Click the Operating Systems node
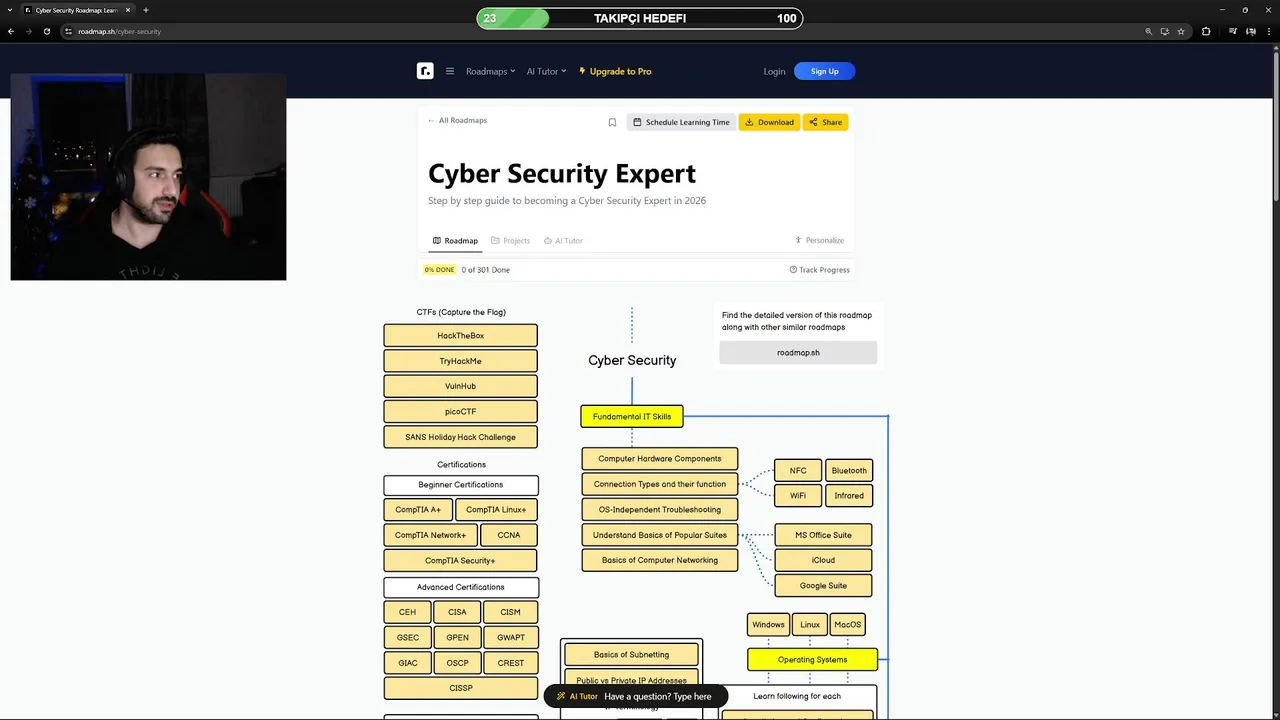Viewport: 1280px width, 720px height. click(812, 659)
